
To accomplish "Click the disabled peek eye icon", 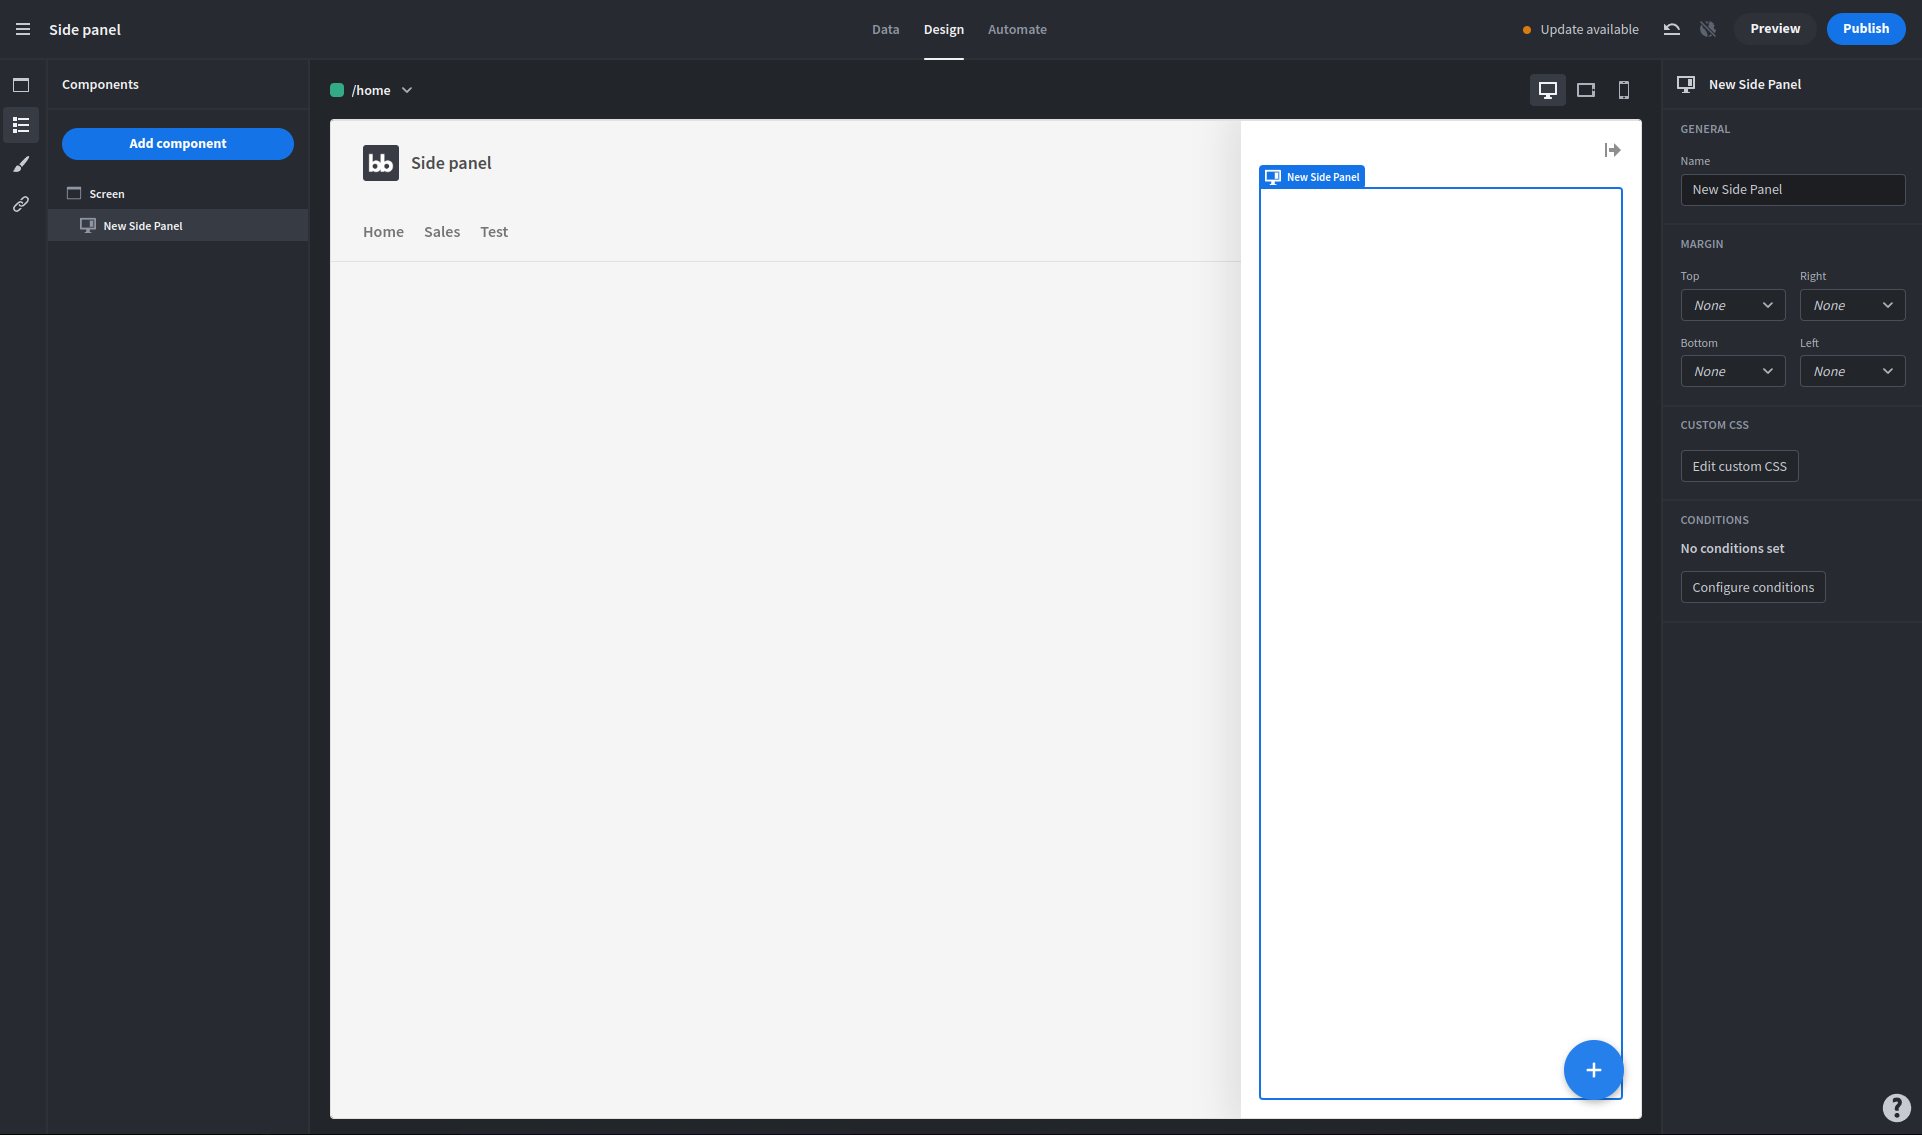I will click(1708, 29).
